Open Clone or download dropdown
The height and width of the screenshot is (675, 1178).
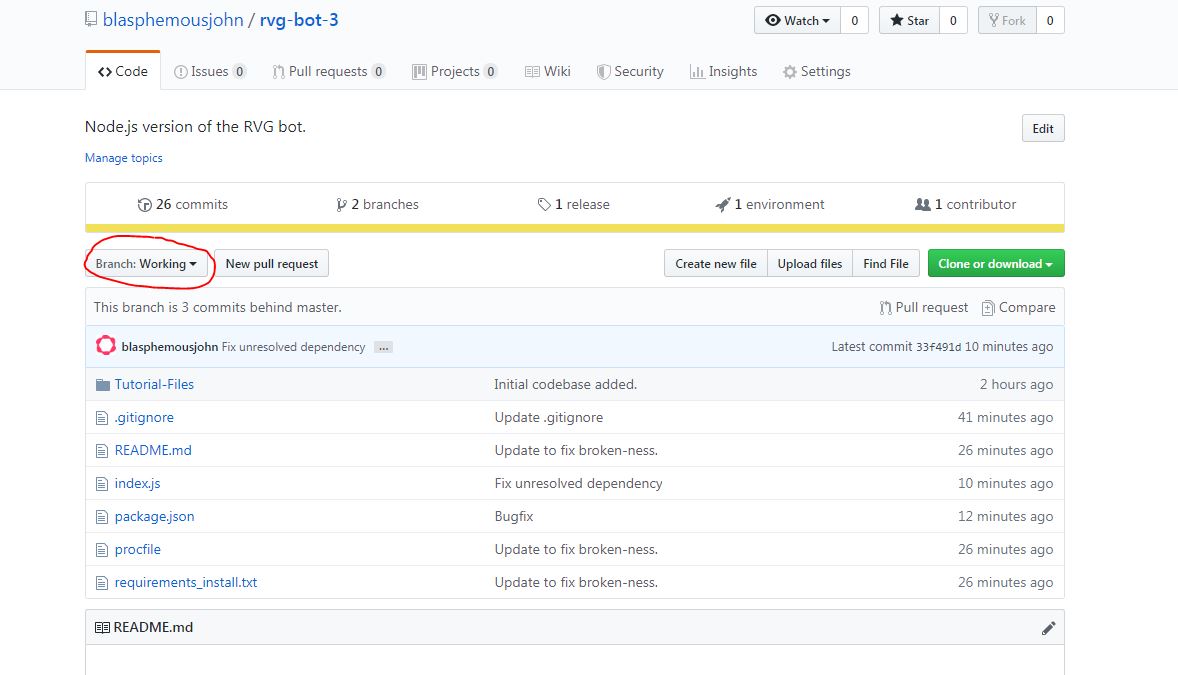pyautogui.click(x=995, y=264)
